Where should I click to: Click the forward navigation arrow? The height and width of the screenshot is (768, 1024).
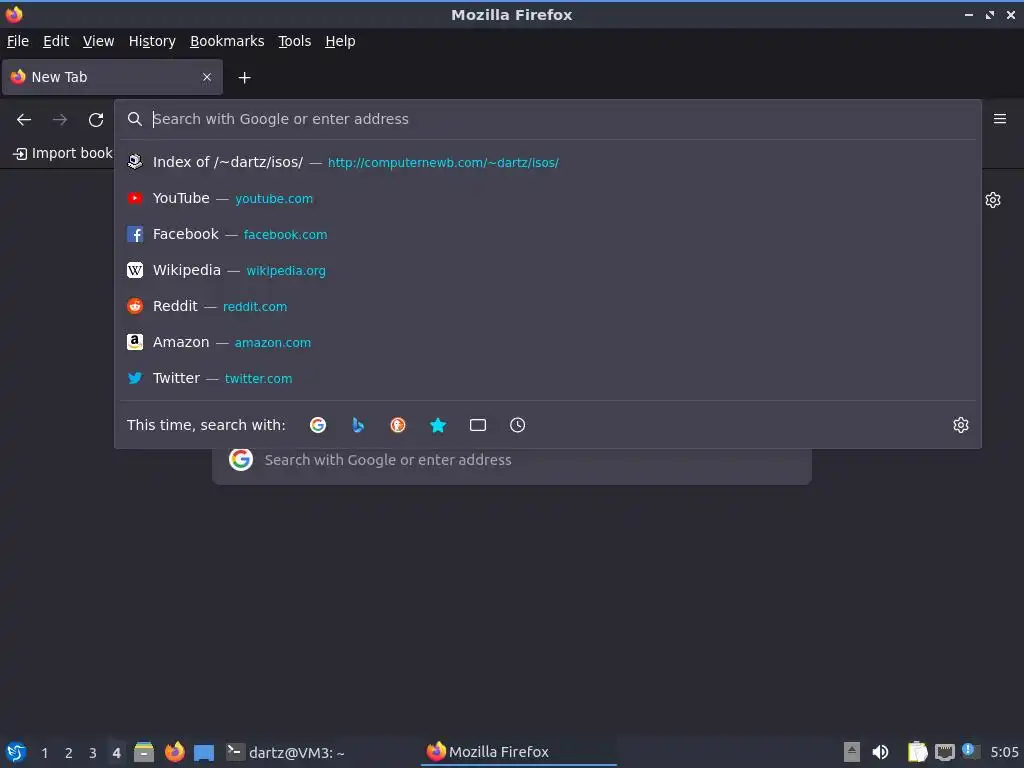(x=60, y=120)
